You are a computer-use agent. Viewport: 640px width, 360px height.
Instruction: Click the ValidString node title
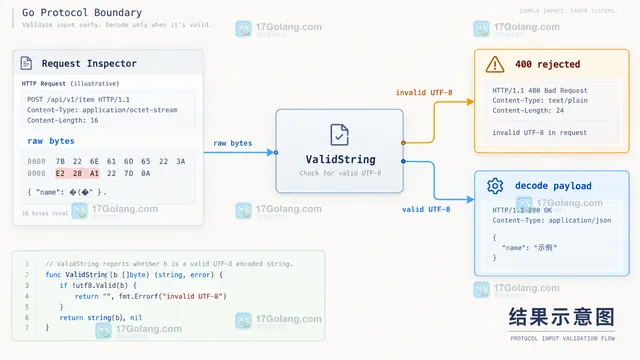(340, 159)
